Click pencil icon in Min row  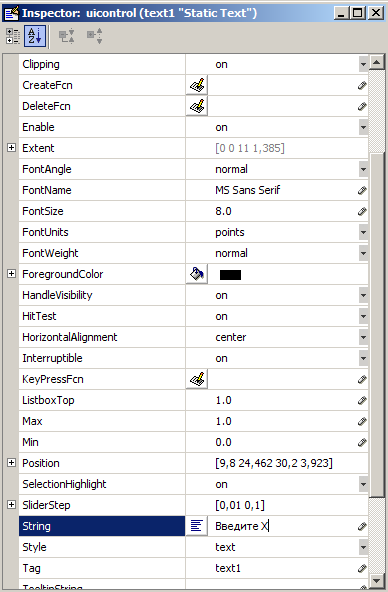pos(362,442)
